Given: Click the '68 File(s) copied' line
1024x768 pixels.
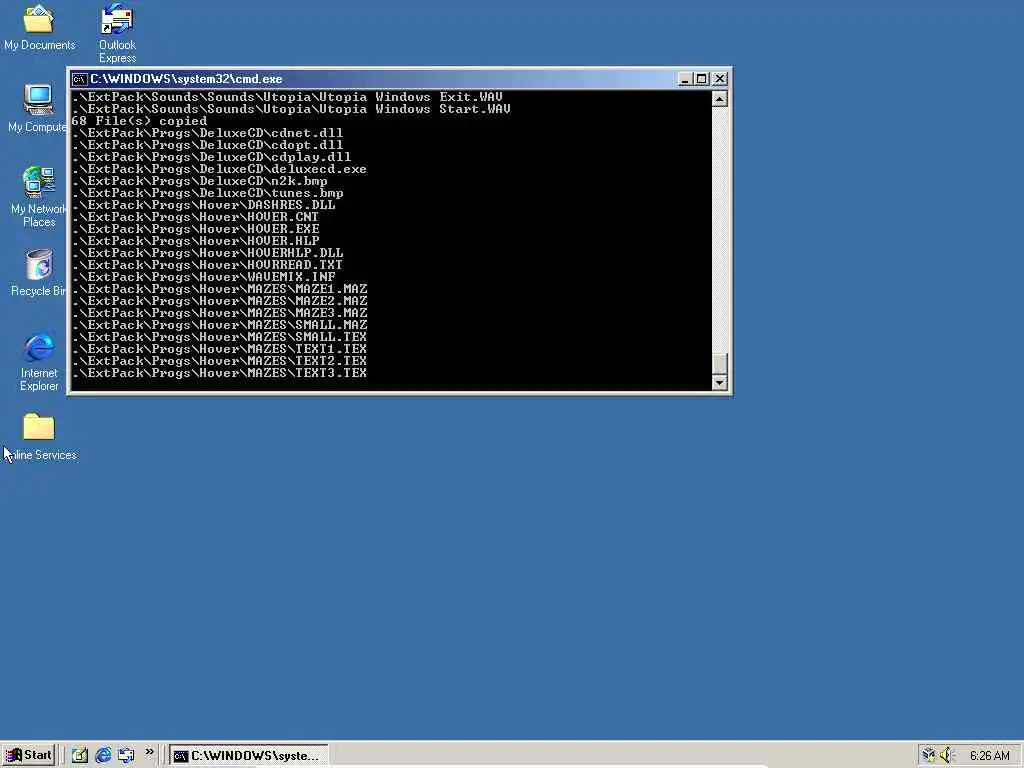Looking at the screenshot, I should pos(139,121).
